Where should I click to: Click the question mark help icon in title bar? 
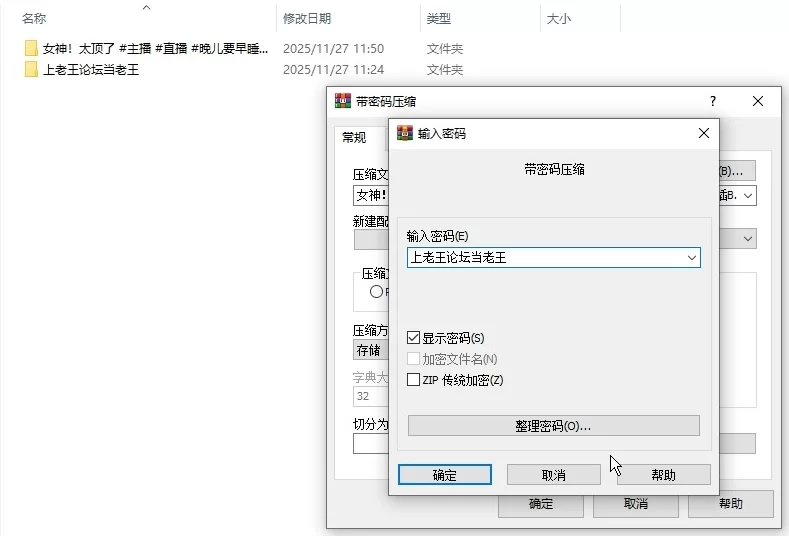click(x=713, y=101)
